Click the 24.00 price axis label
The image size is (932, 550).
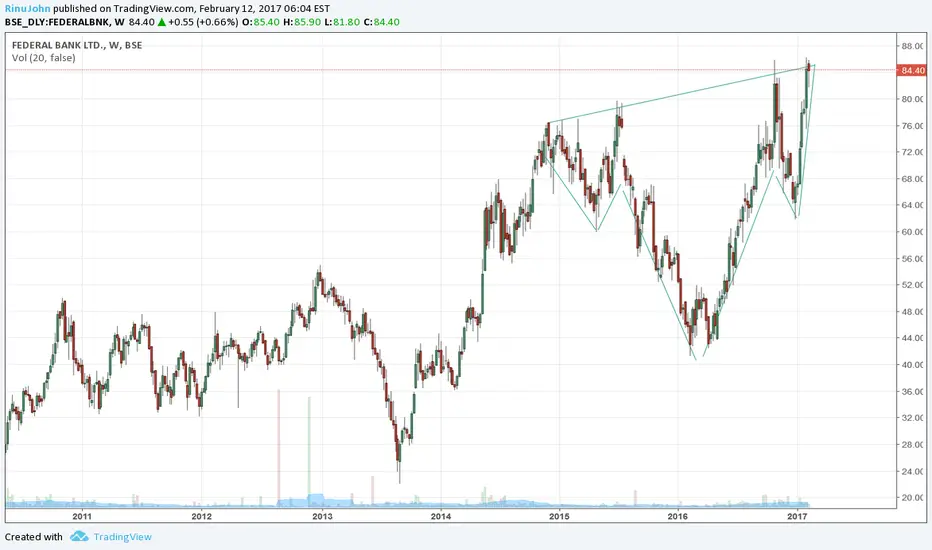point(912,472)
